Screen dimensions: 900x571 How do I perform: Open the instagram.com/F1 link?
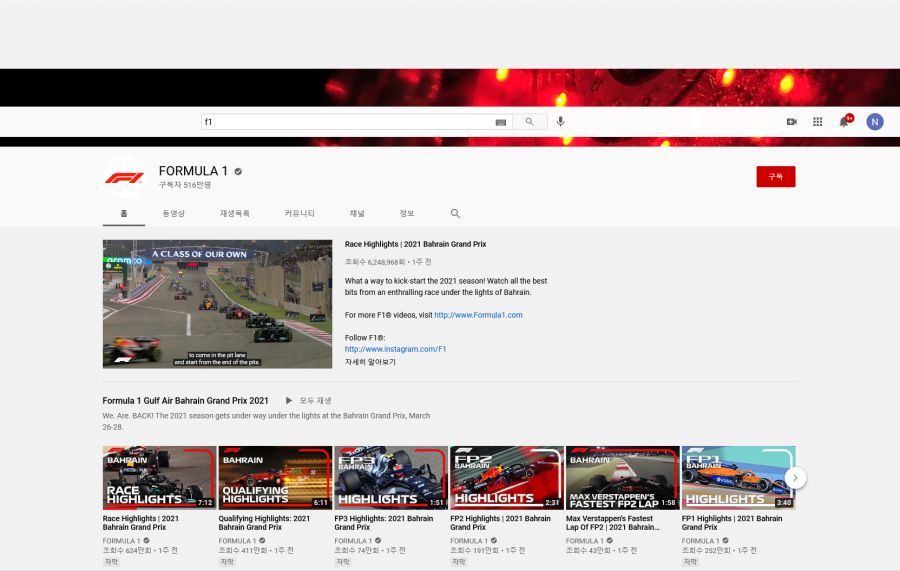point(395,349)
